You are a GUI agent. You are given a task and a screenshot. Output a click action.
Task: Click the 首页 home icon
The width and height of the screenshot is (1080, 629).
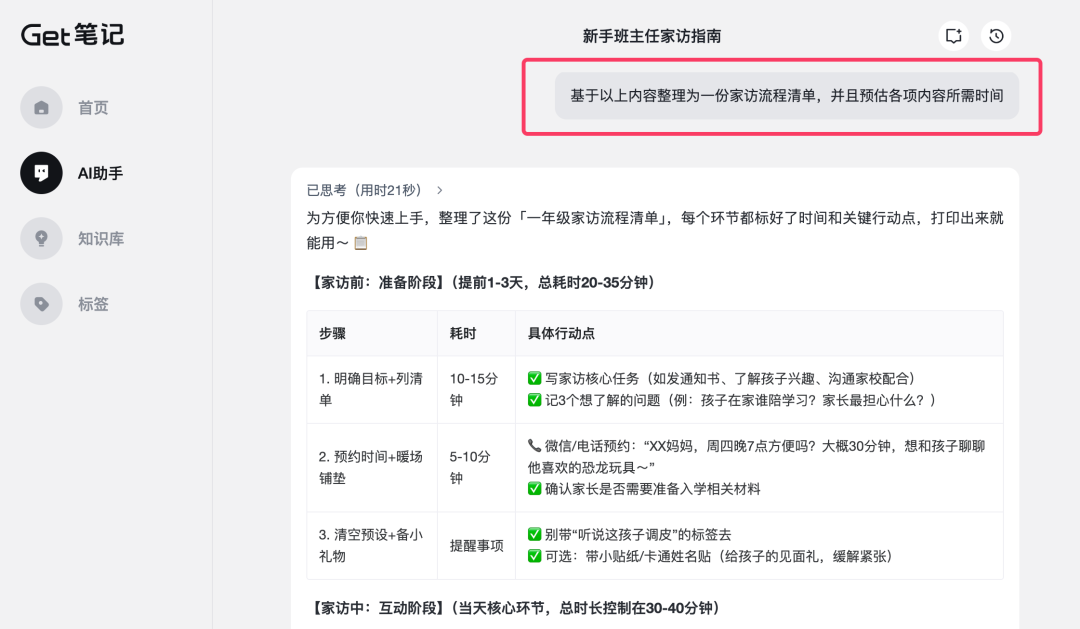point(41,108)
